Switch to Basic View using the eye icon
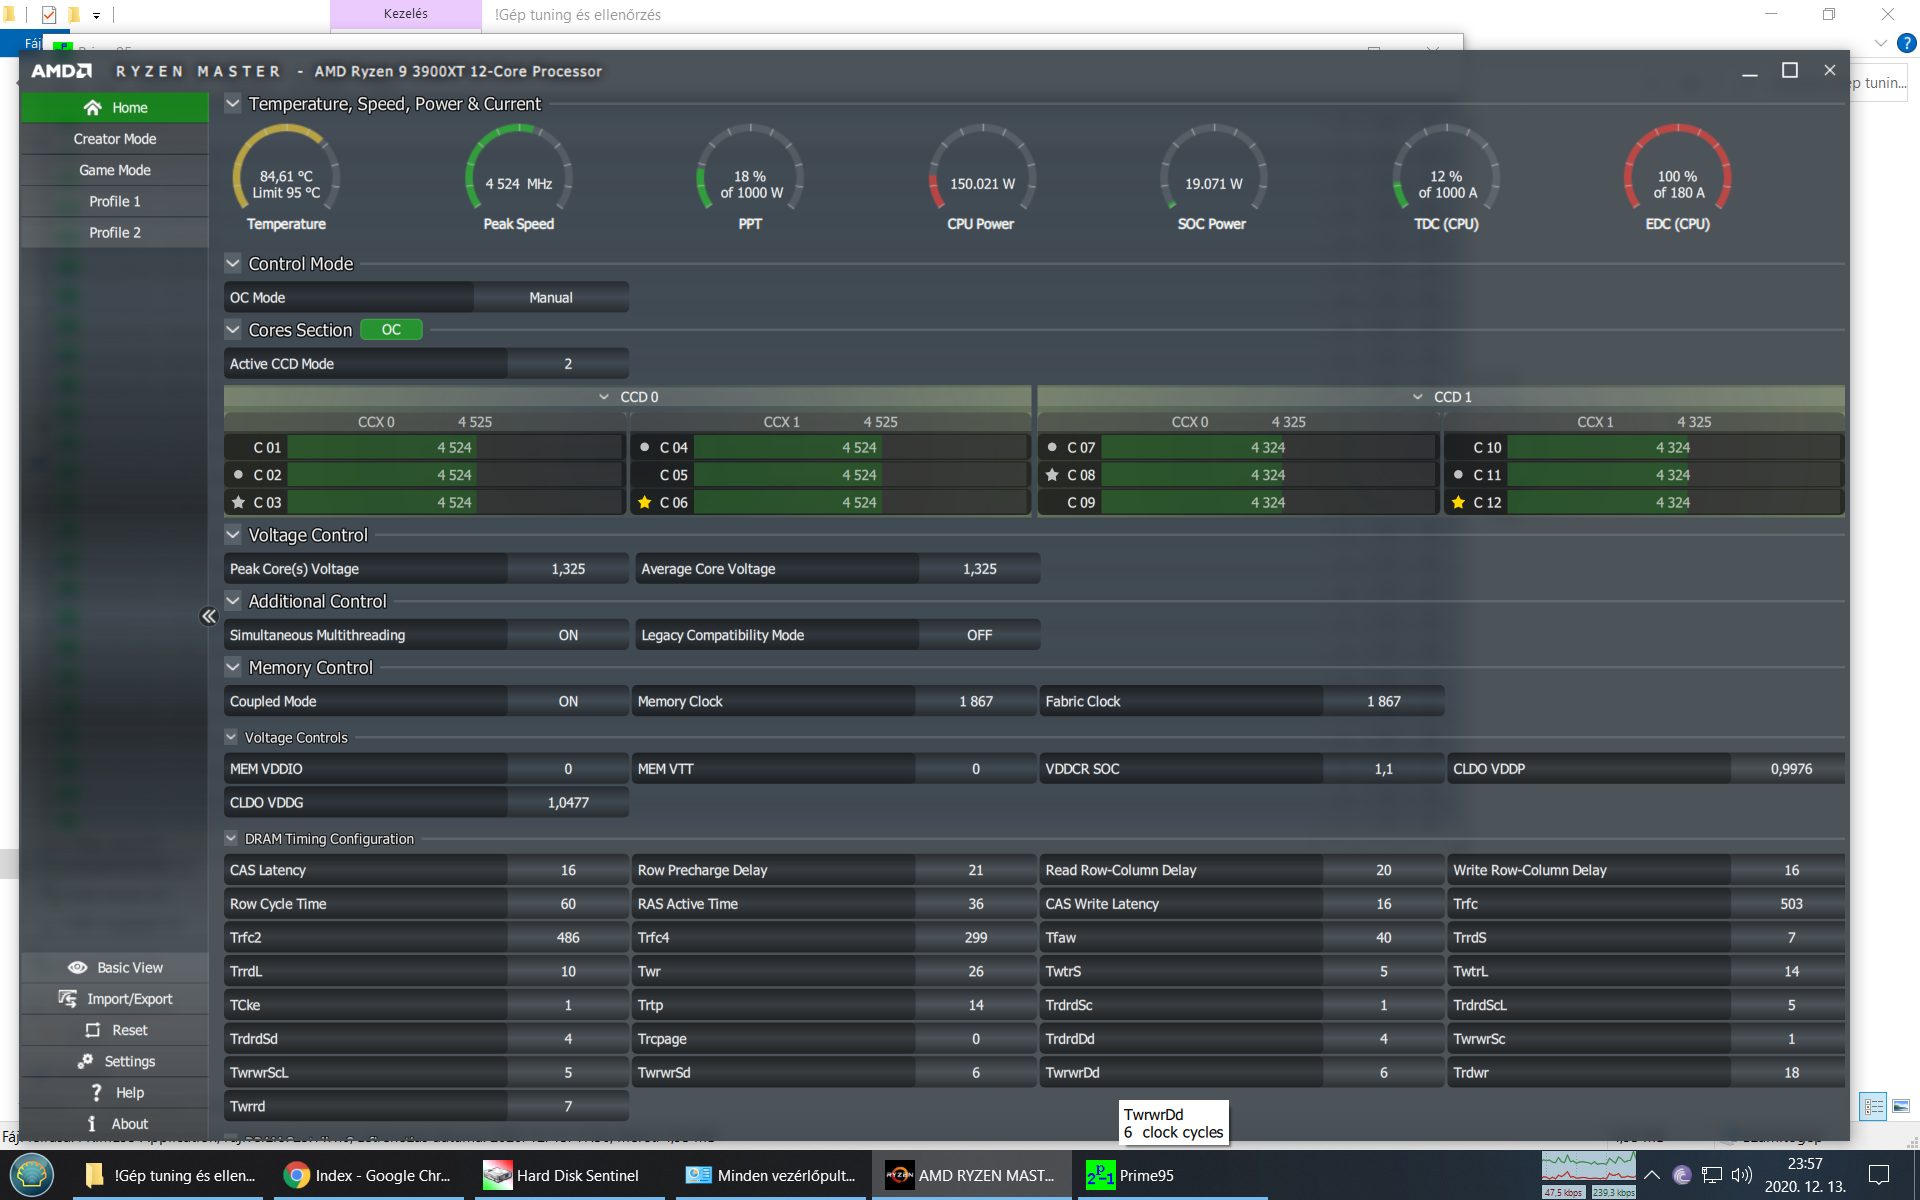 pos(115,967)
